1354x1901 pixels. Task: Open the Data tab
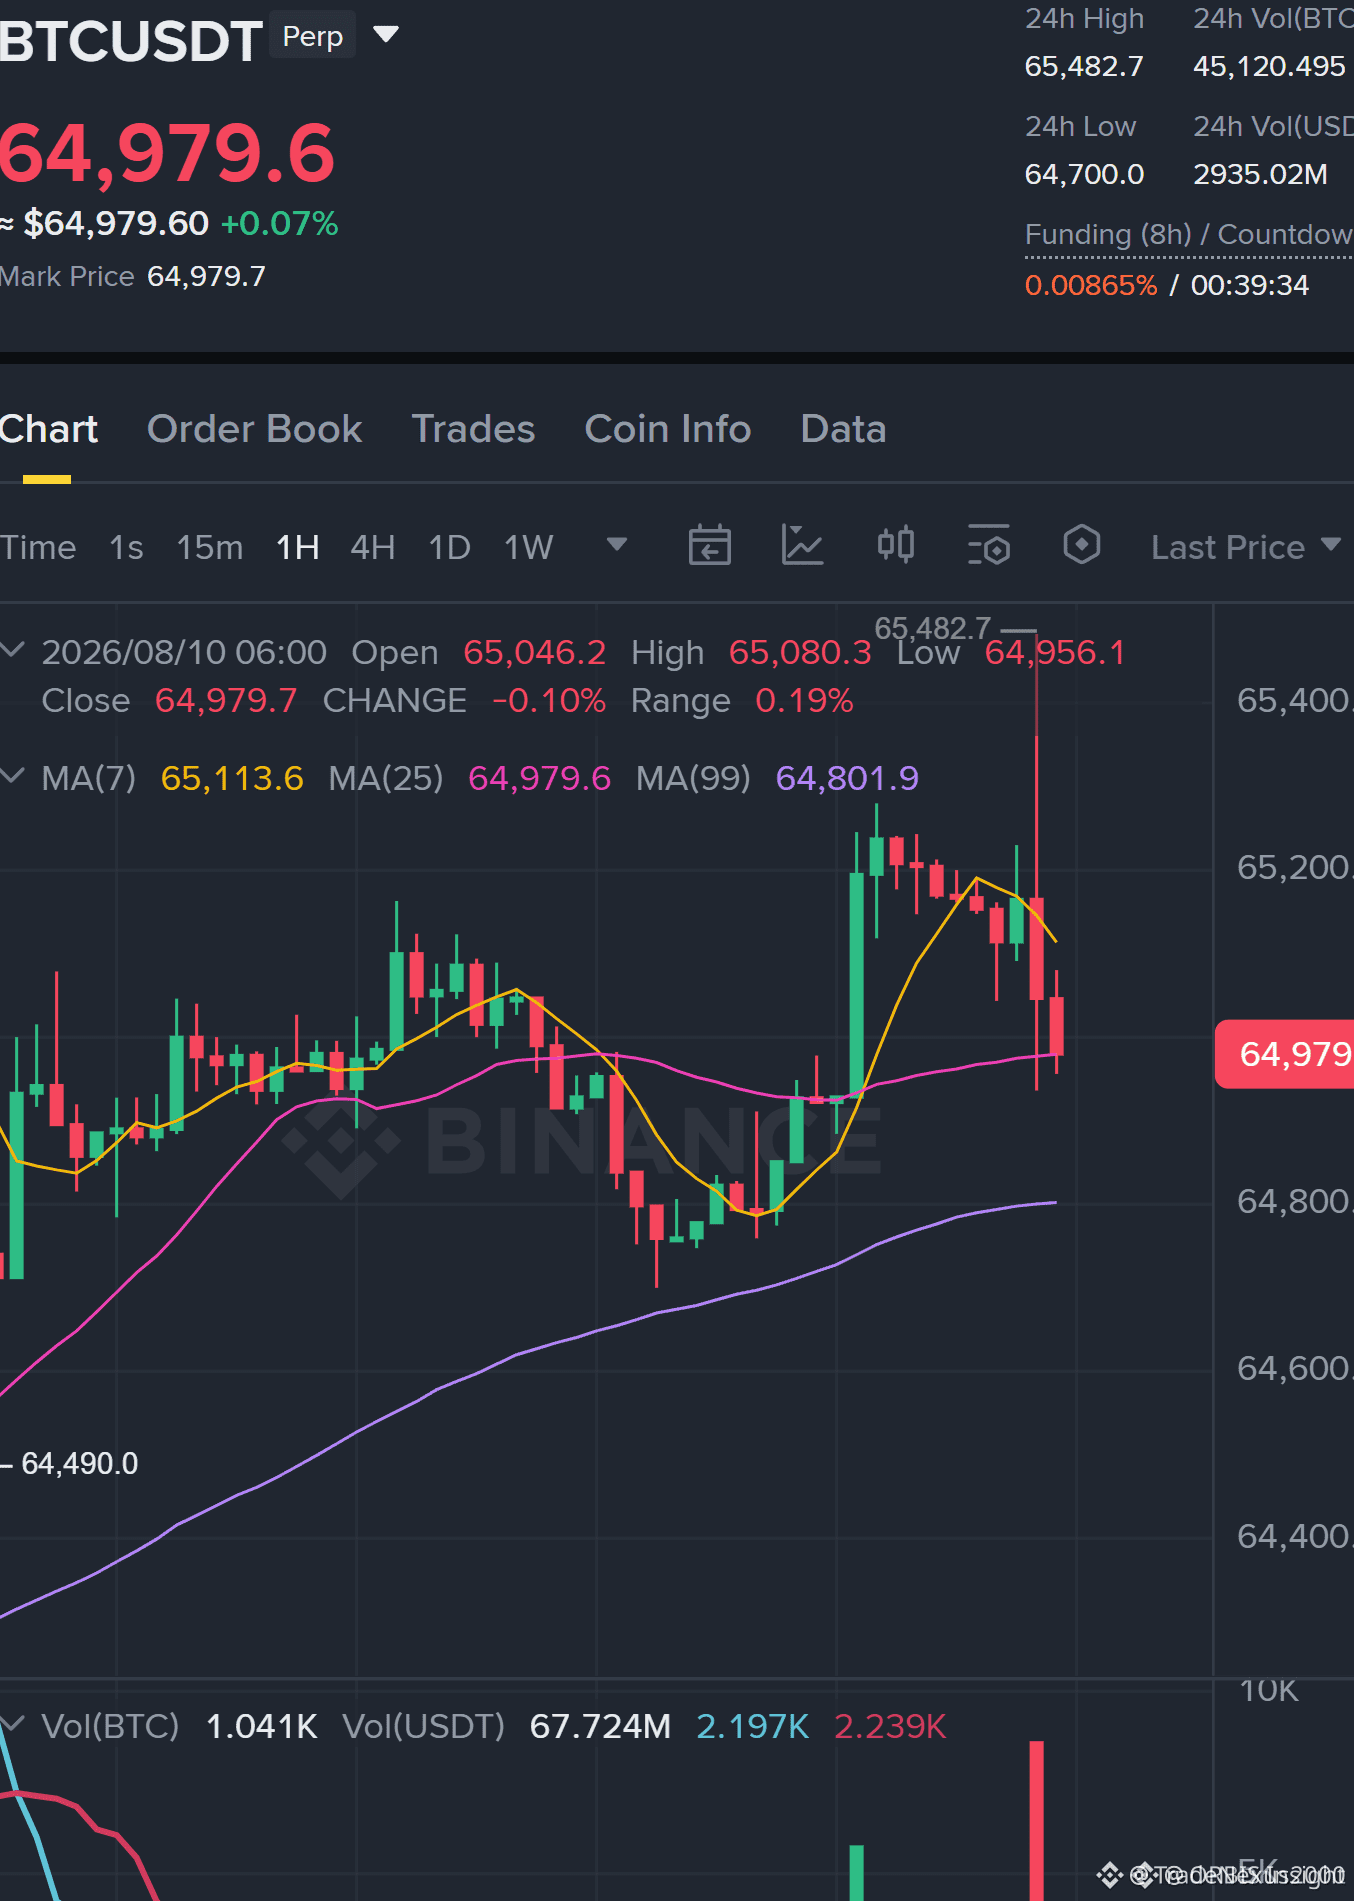pos(843,429)
